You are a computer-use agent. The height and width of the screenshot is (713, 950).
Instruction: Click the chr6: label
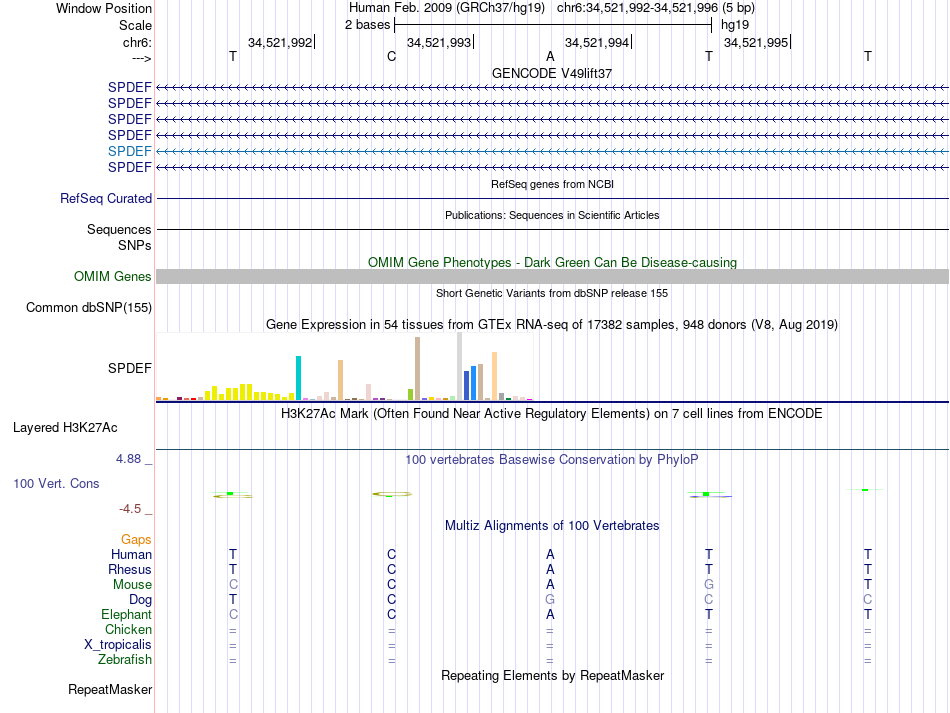coord(138,42)
